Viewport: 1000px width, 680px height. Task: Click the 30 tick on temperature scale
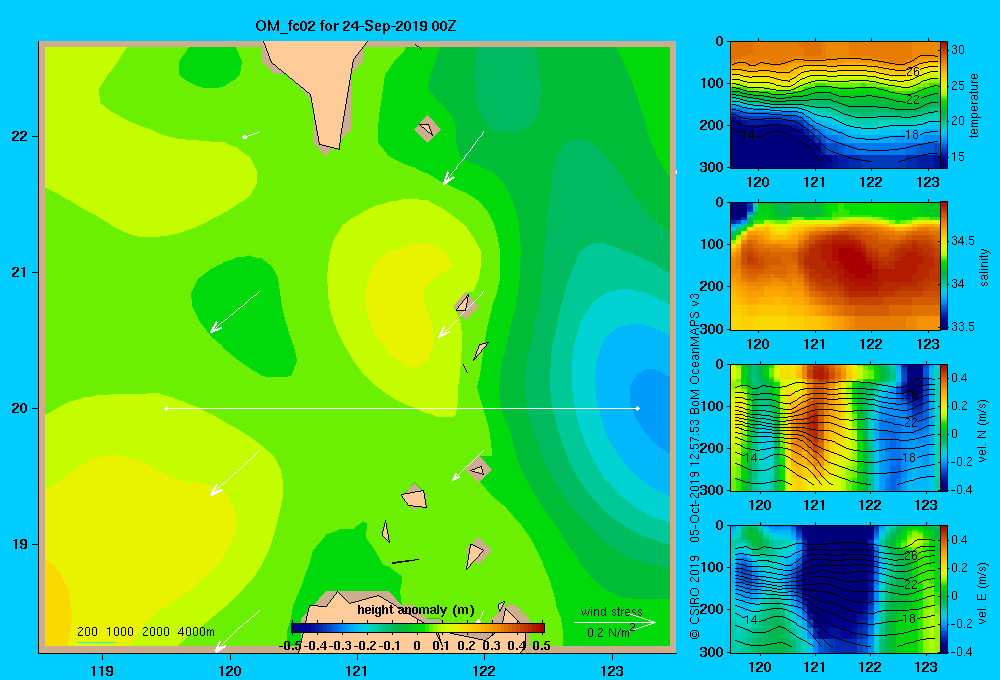coord(958,50)
